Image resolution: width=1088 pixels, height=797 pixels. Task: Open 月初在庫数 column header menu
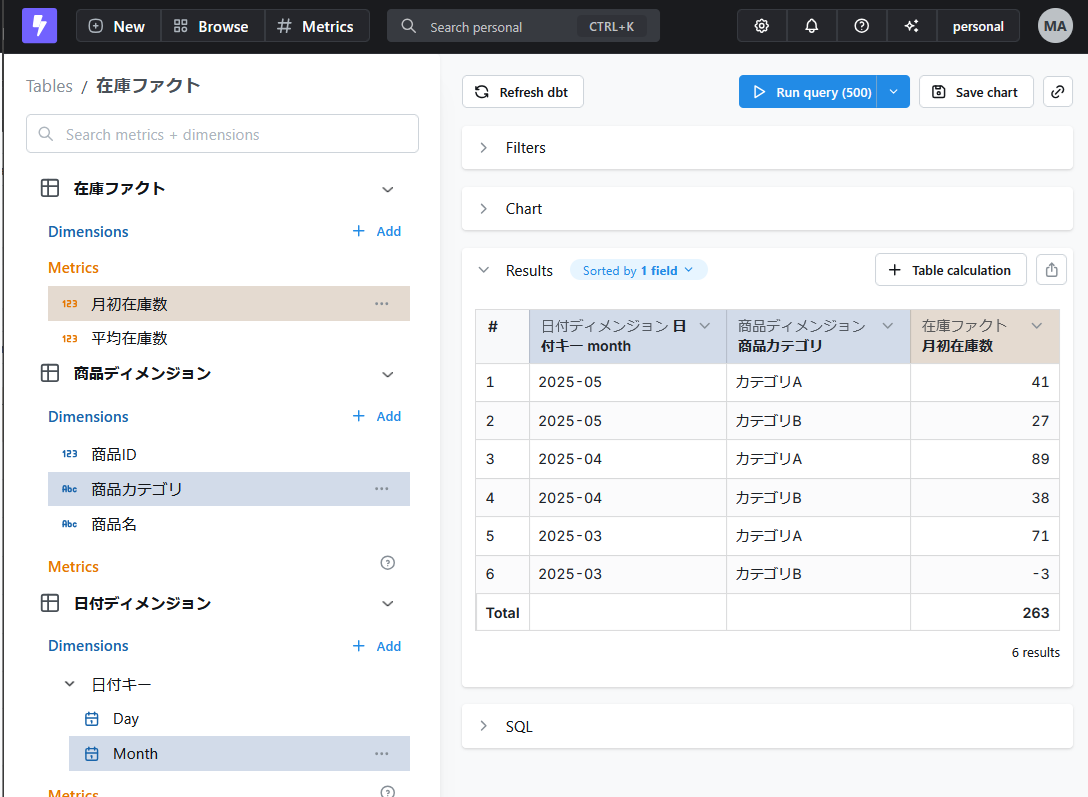coord(1037,326)
